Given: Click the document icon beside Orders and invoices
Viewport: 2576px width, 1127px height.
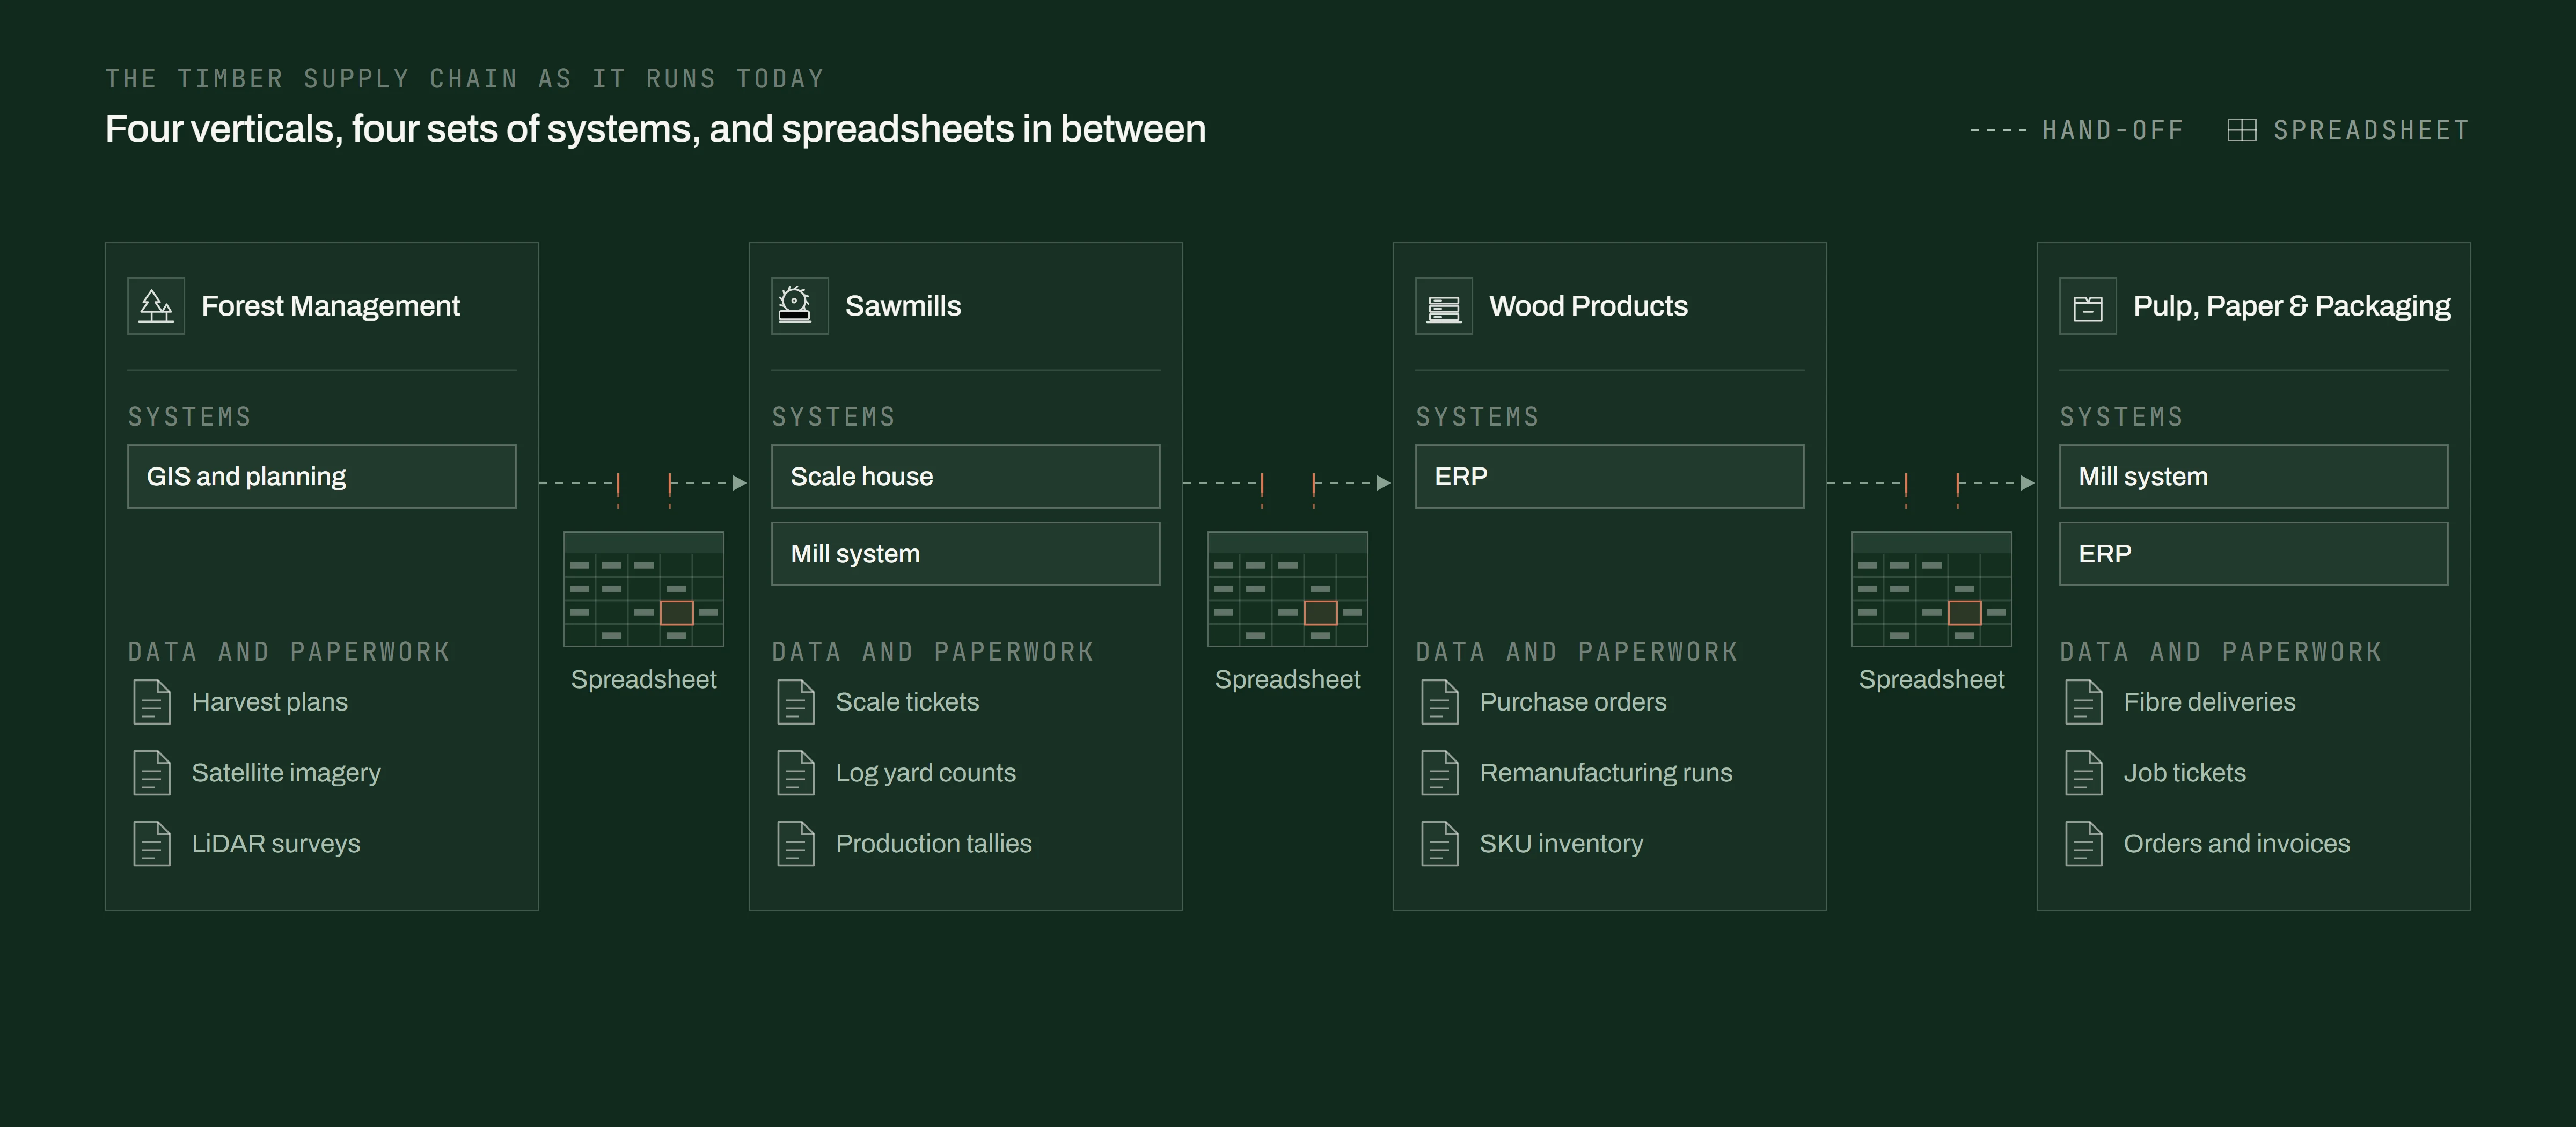Looking at the screenshot, I should tap(2084, 844).
